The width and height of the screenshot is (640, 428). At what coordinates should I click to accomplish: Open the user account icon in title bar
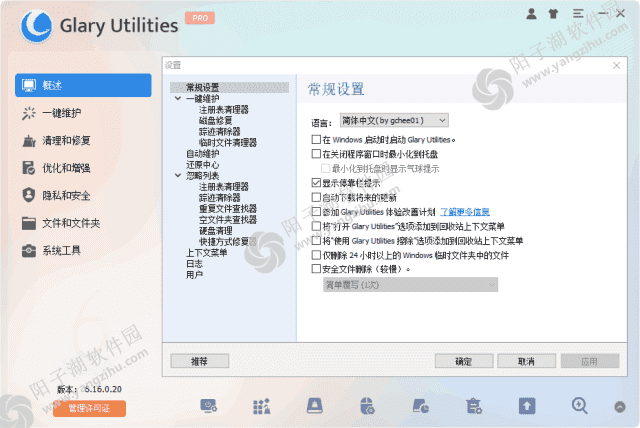[531, 14]
